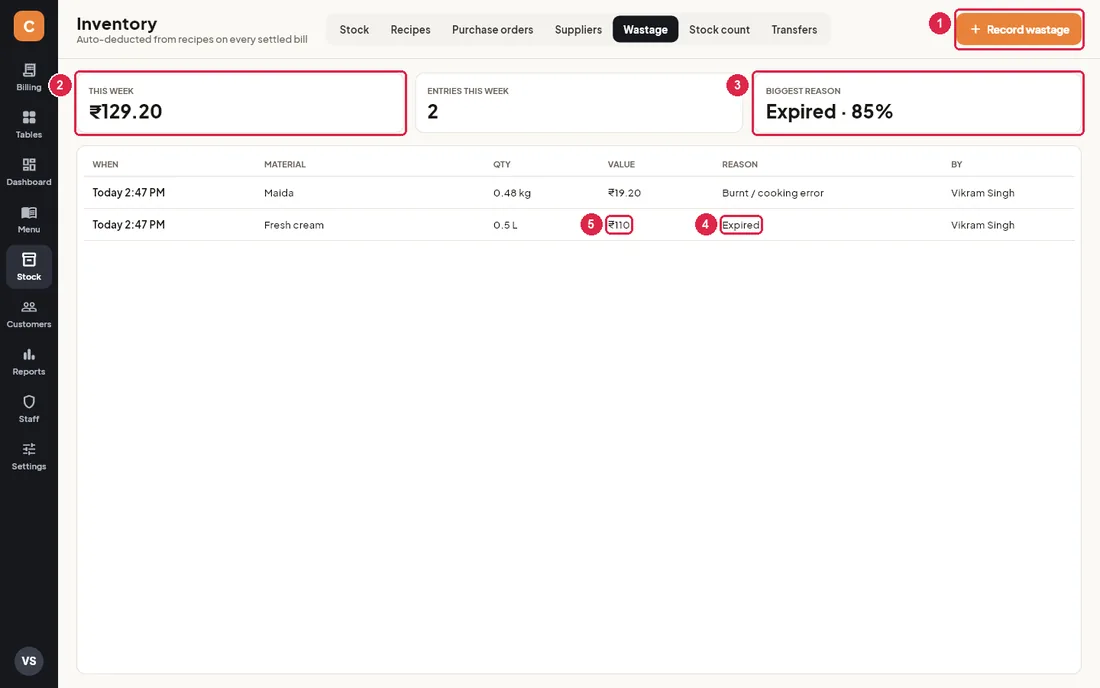The image size is (1100, 688).
Task: Click the VALUE column header
Action: click(x=621, y=164)
